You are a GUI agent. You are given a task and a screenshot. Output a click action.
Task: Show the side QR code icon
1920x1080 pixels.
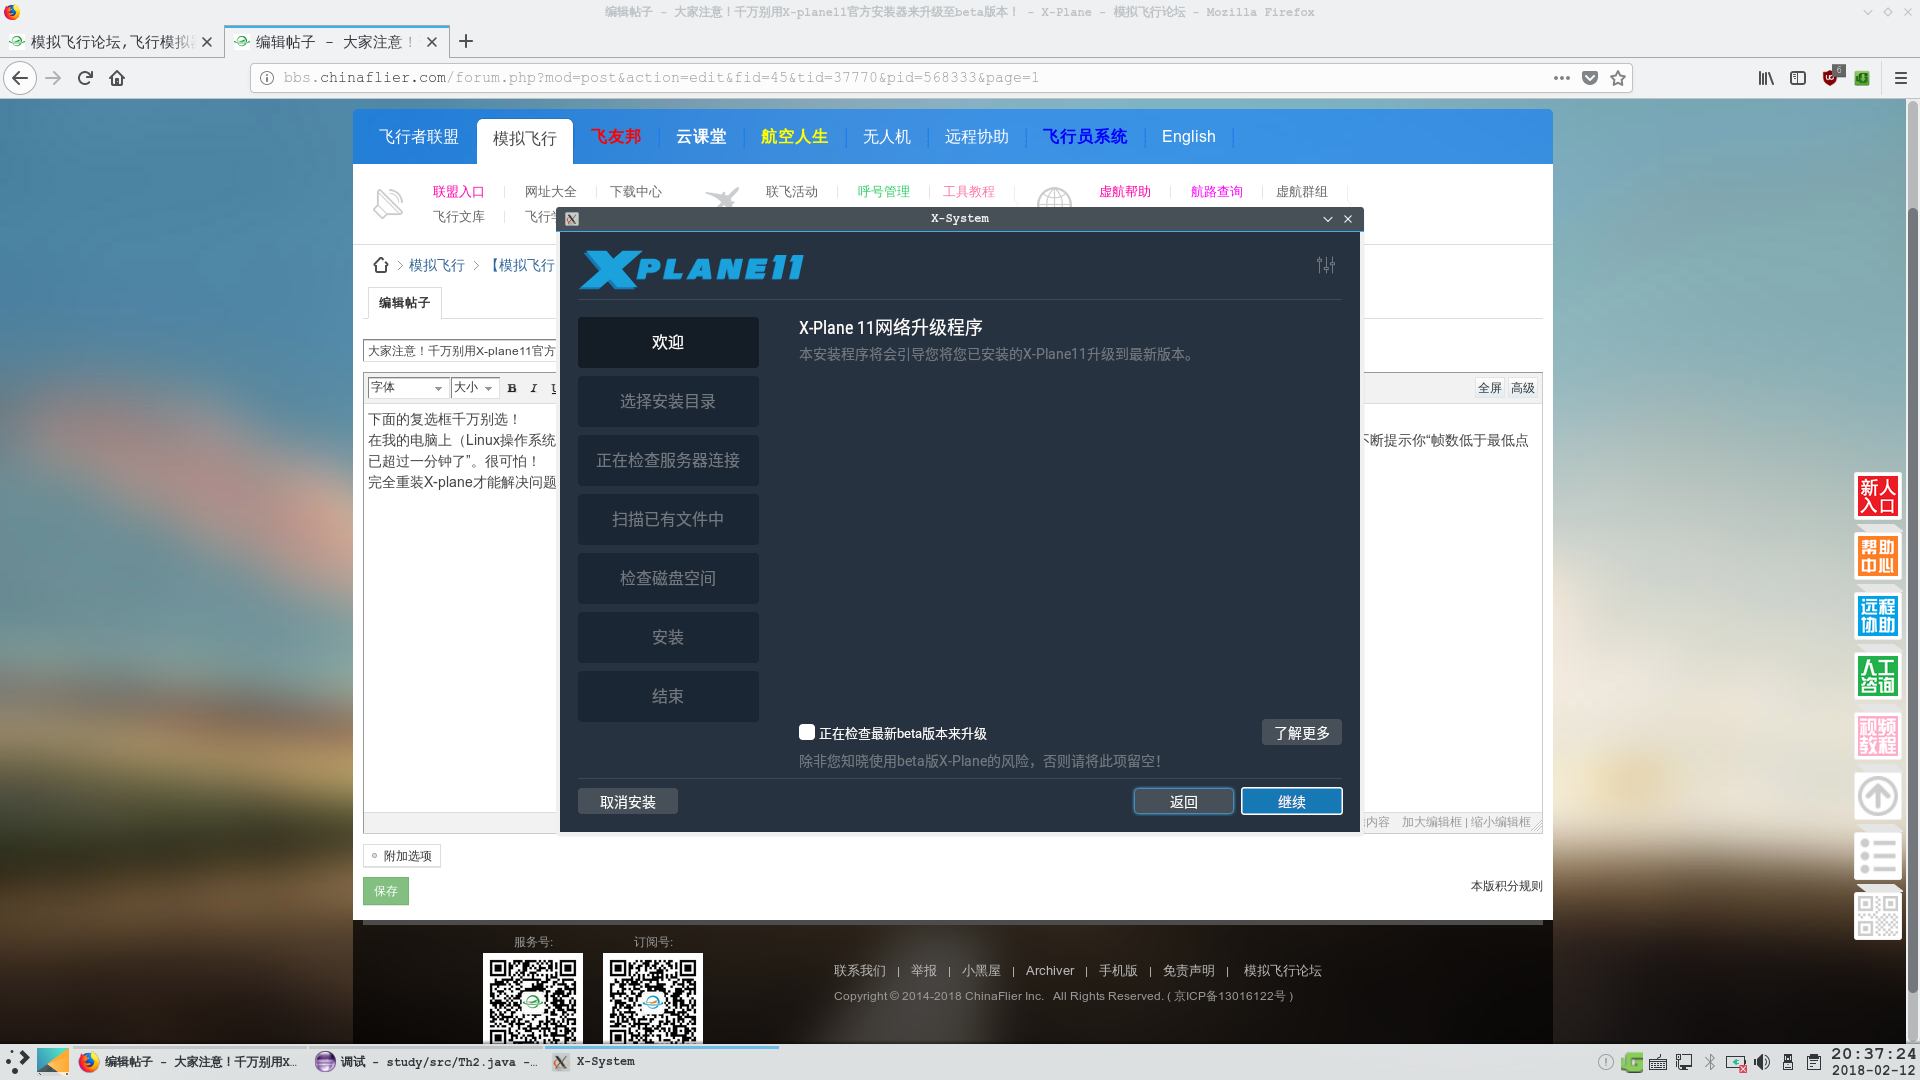pos(1878,916)
